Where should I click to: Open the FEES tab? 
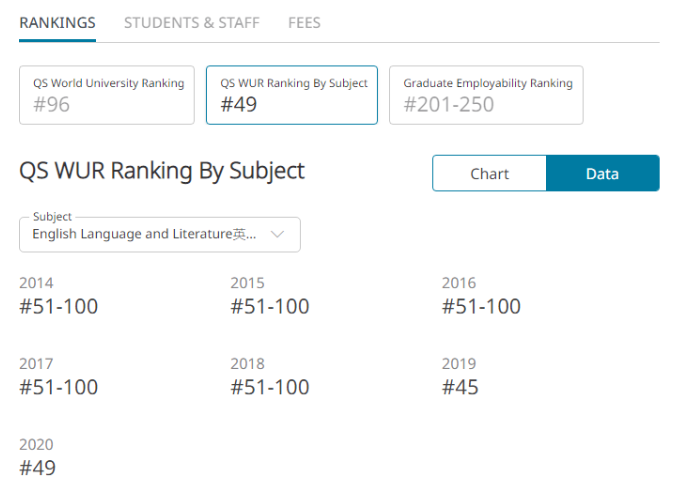tap(304, 22)
